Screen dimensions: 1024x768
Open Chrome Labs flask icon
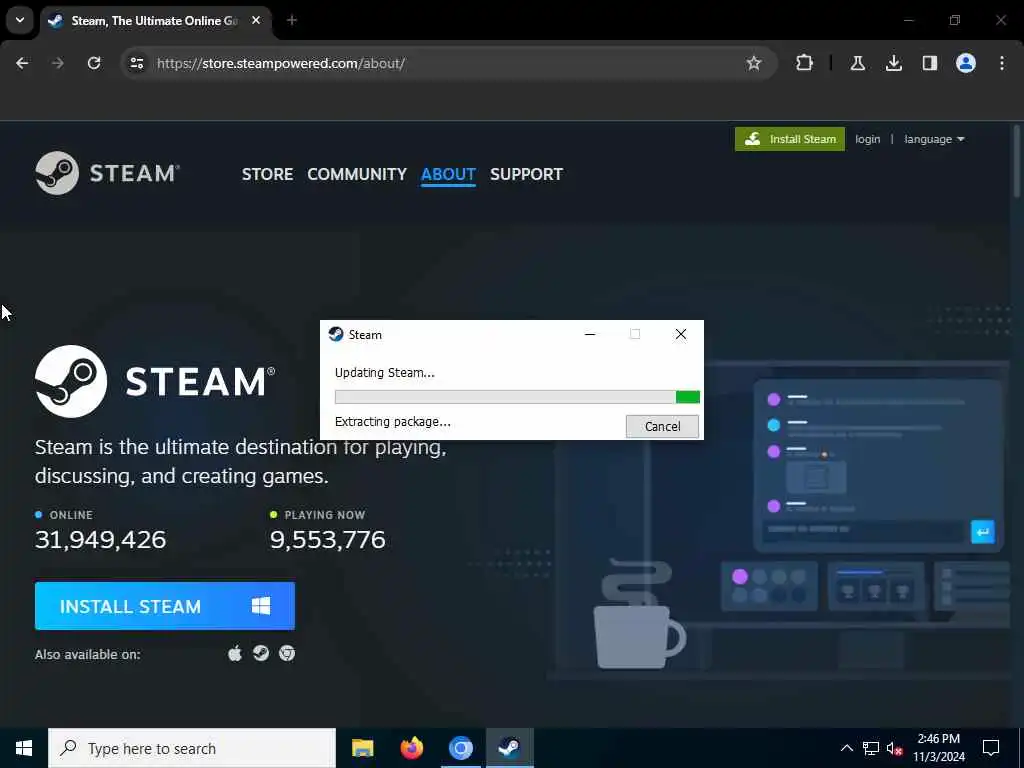[857, 63]
